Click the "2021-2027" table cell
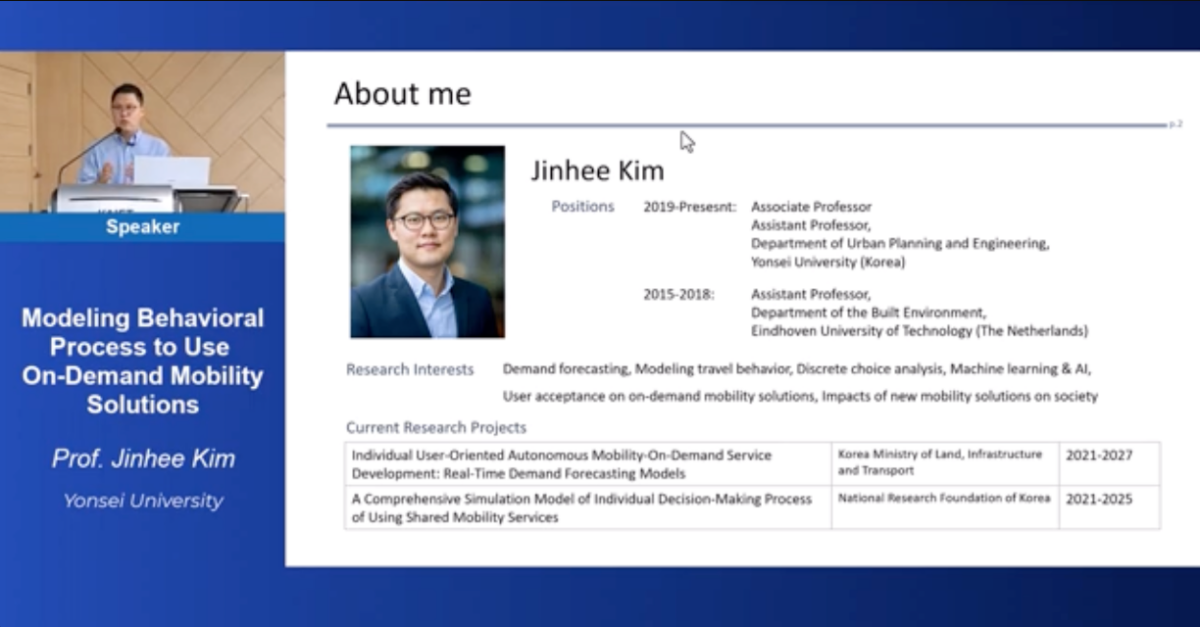 pos(1098,455)
